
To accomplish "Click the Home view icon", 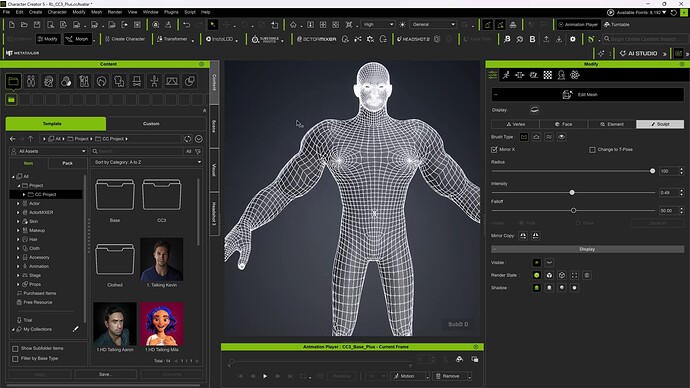I will 293,25.
